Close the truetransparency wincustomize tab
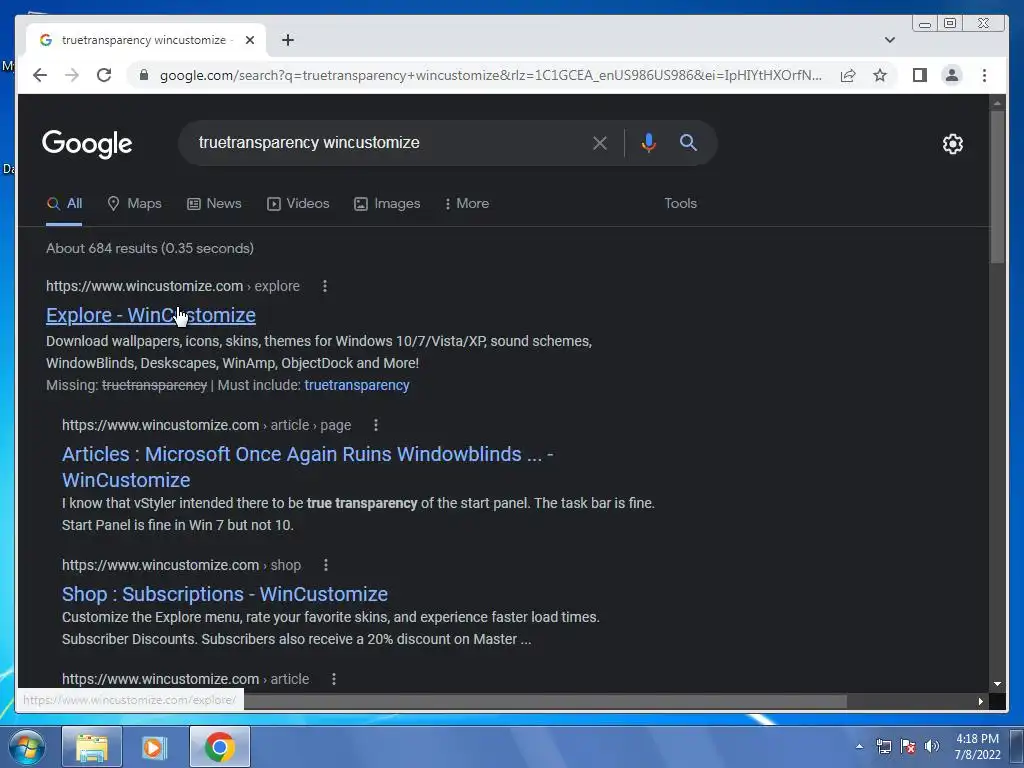 (x=249, y=40)
